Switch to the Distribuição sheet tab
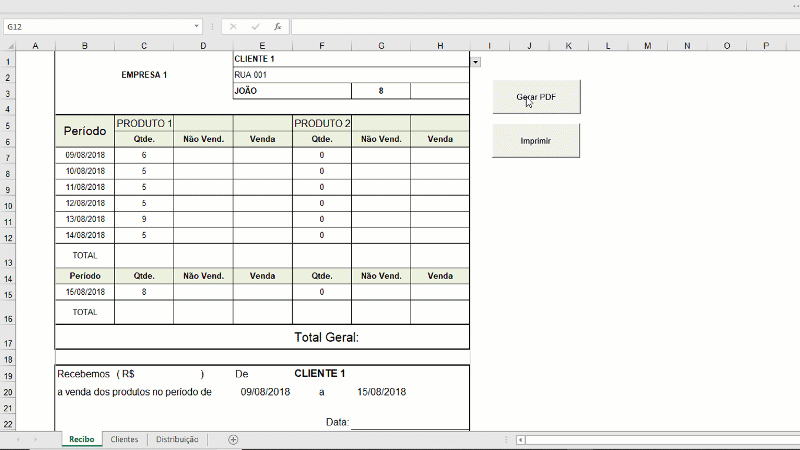The height and width of the screenshot is (450, 800). point(177,439)
